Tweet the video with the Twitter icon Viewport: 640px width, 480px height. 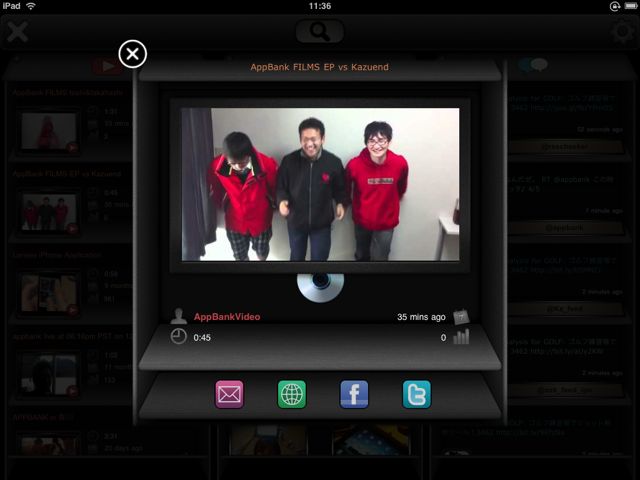[417, 394]
